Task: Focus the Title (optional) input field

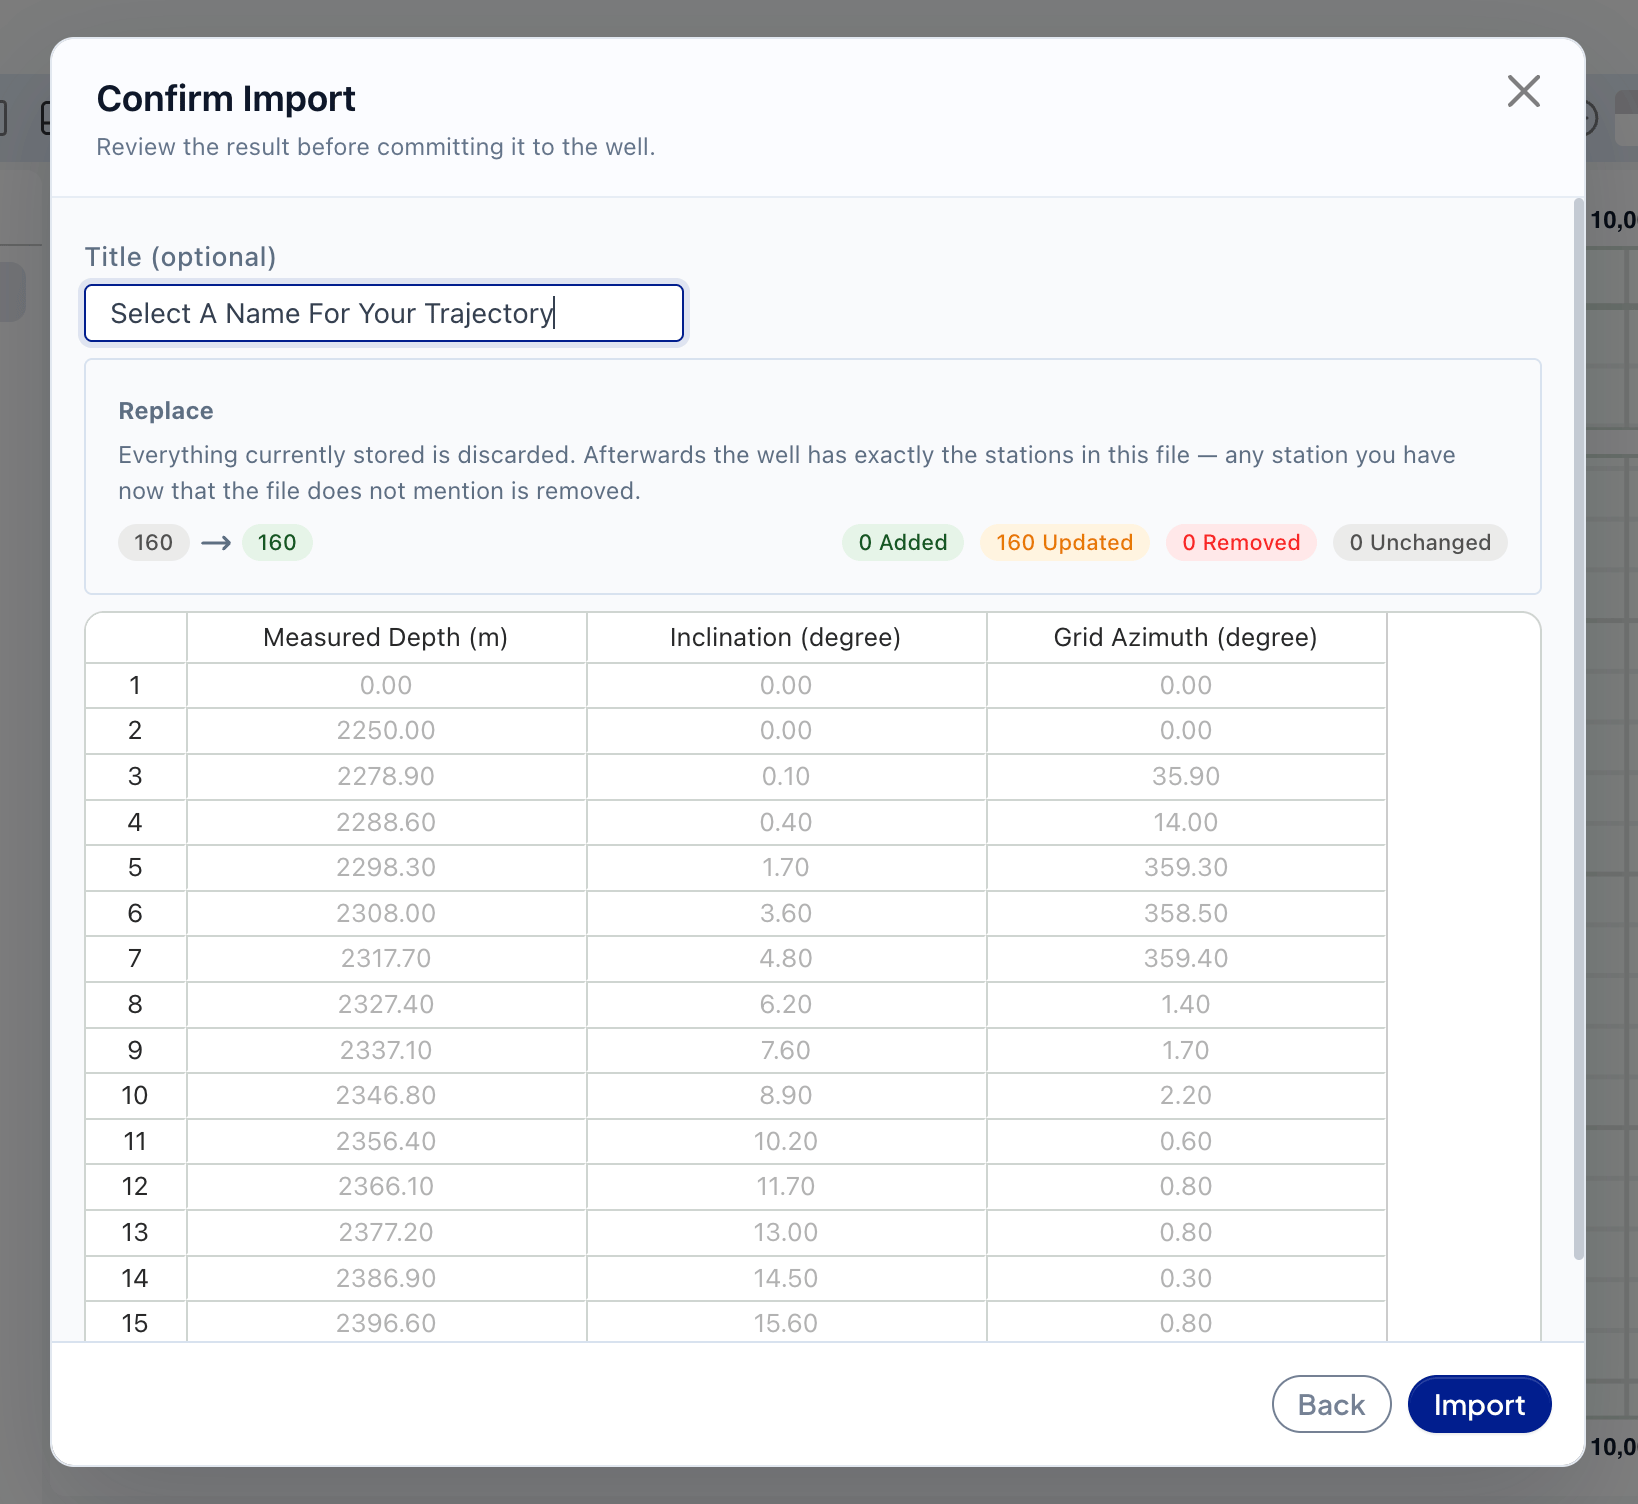Action: click(384, 313)
